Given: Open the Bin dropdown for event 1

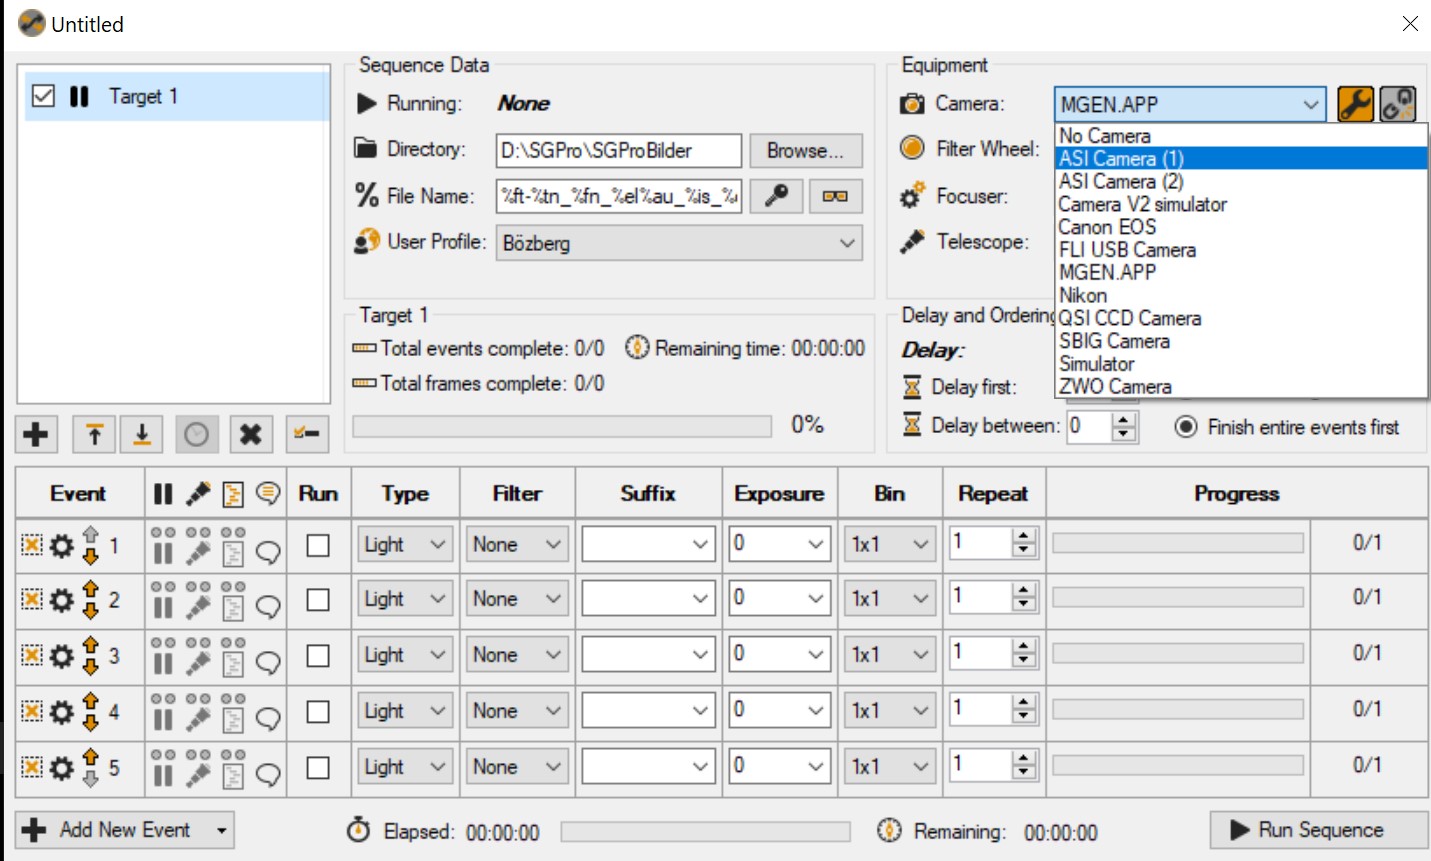Looking at the screenshot, I should (890, 545).
